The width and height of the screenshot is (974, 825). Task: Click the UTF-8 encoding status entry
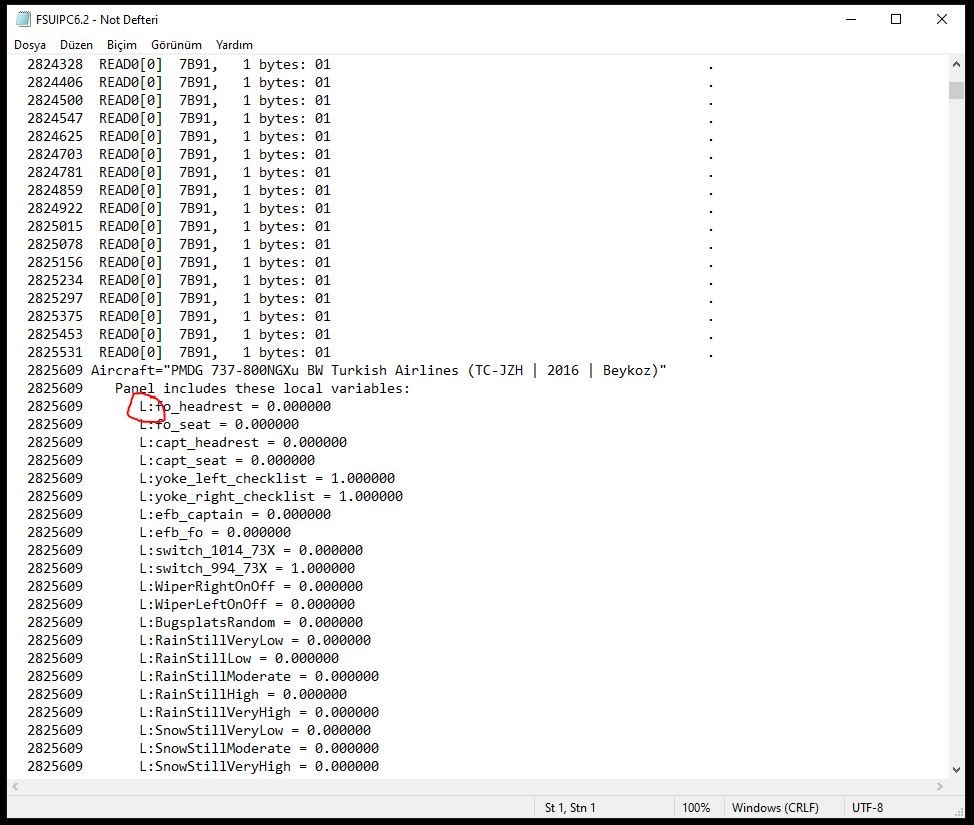click(867, 808)
